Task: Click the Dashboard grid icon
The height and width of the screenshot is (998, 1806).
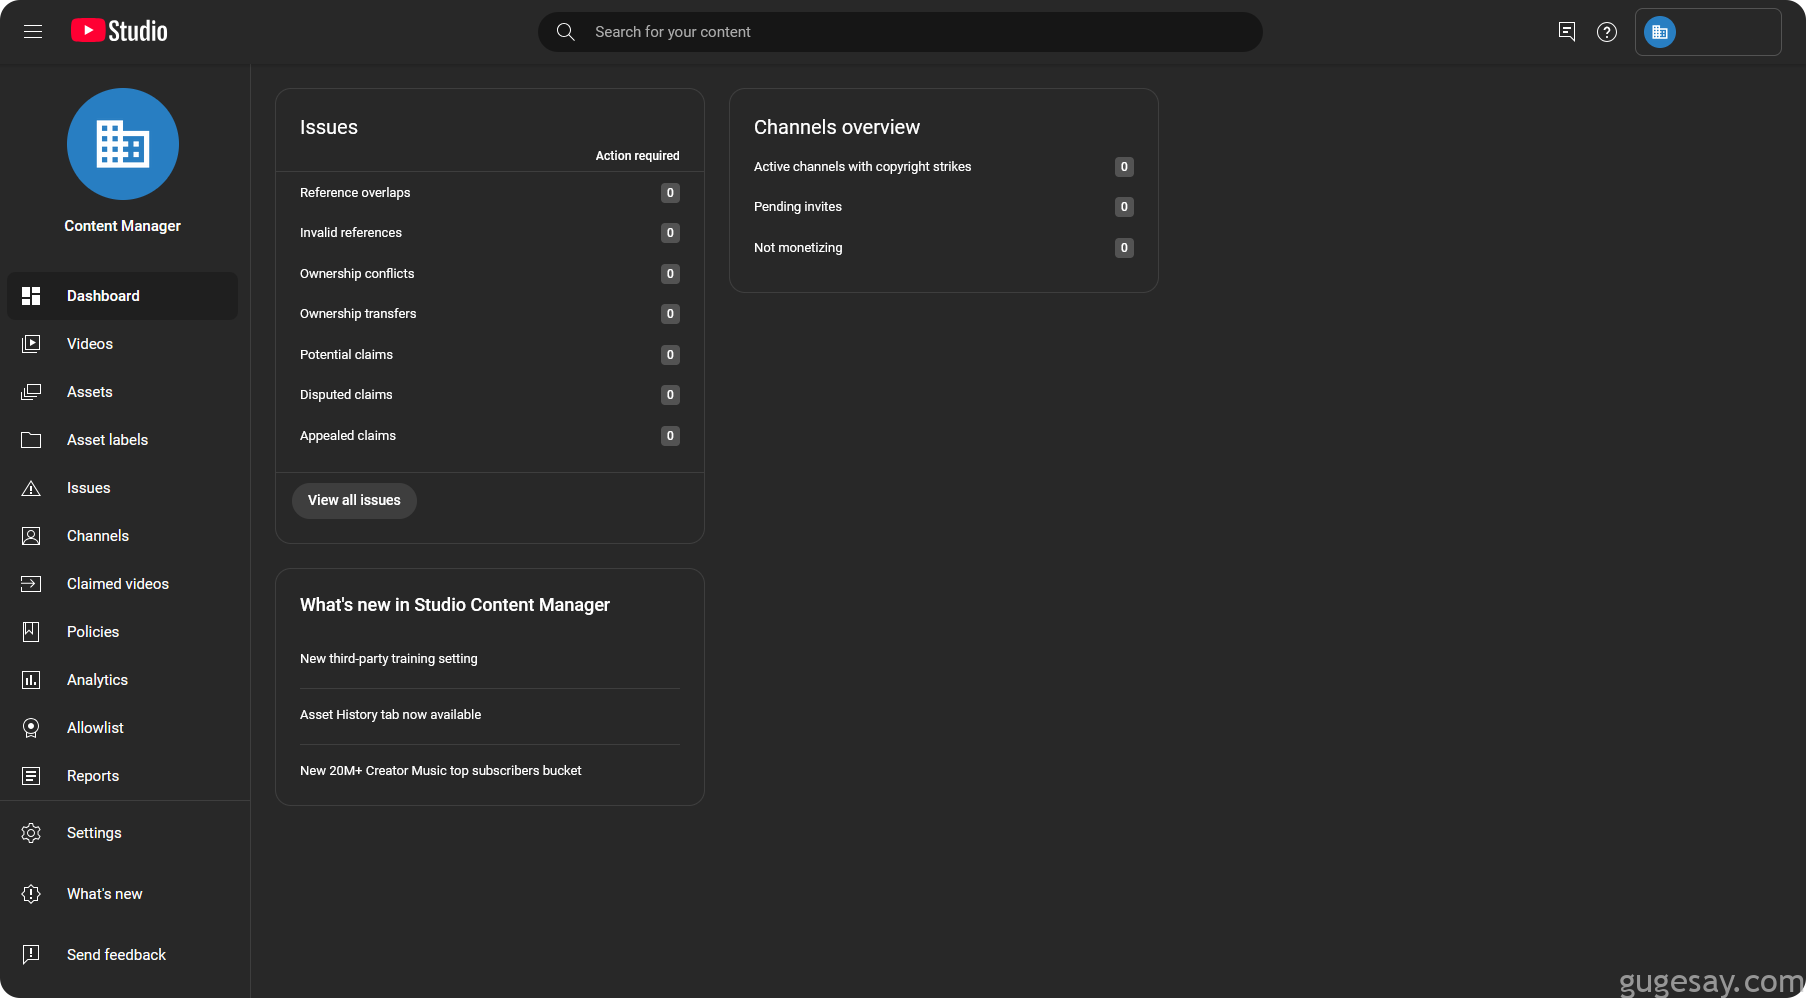Action: 31,296
